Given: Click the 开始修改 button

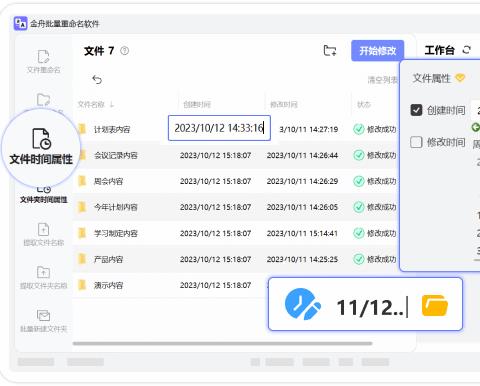Looking at the screenshot, I should [378, 51].
